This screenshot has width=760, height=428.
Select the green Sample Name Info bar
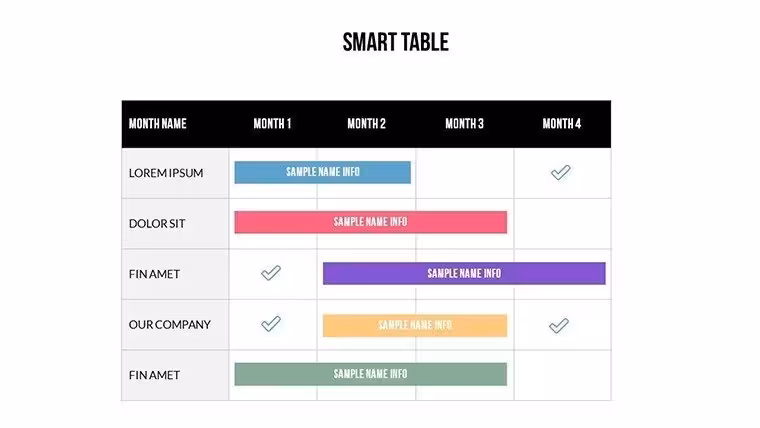pyautogui.click(x=371, y=374)
